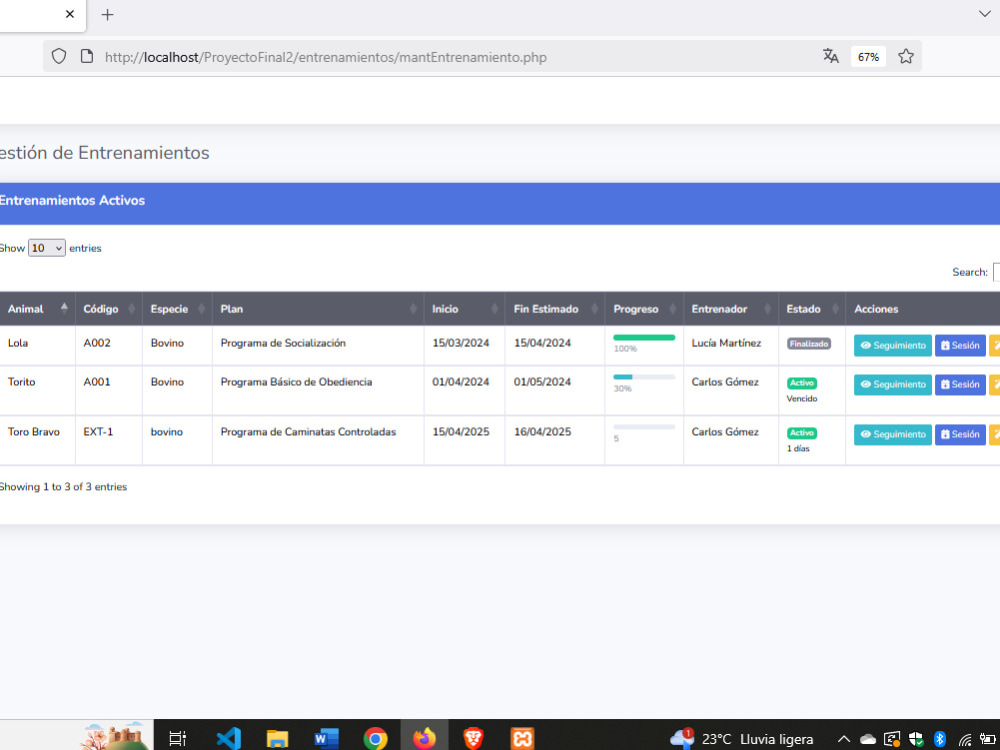Click the translate page icon

click(x=830, y=56)
